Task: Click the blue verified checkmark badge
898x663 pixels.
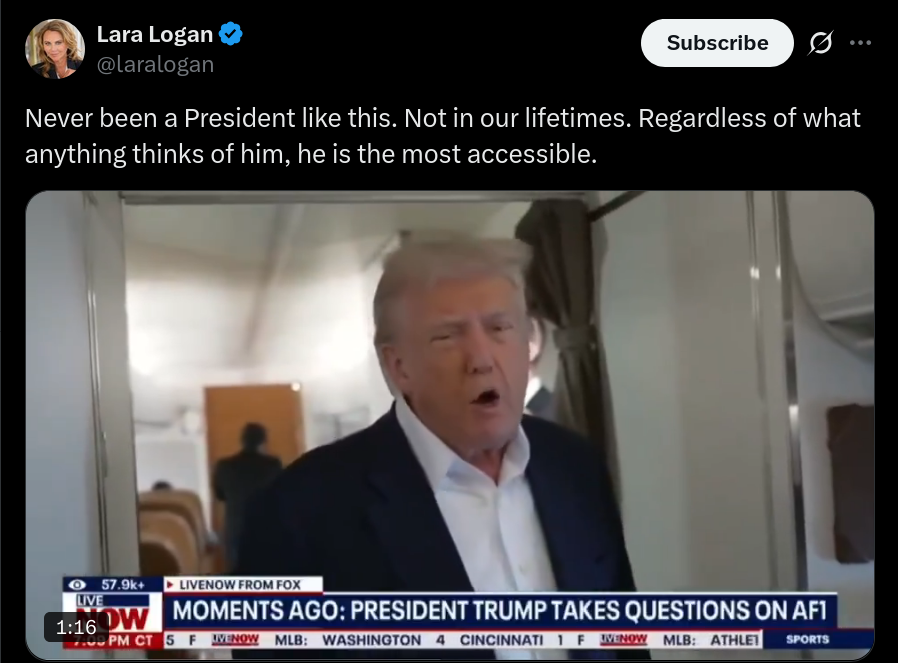Action: pos(231,34)
